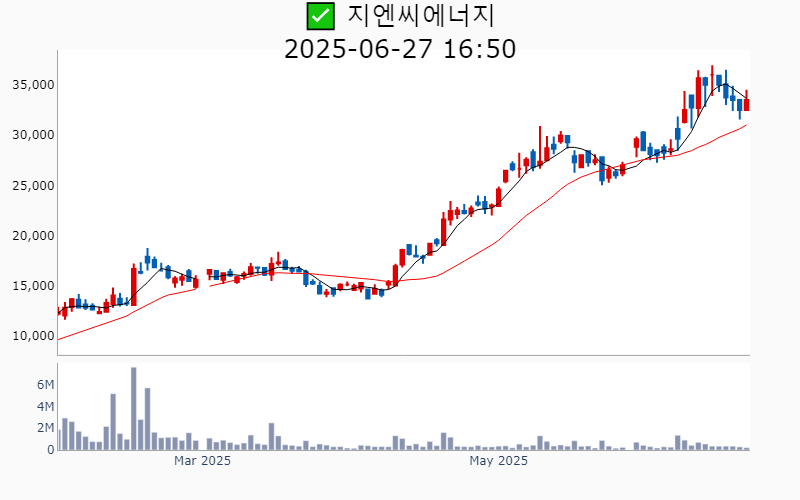
Task: Click the 0 volume axis label
Action: [51, 450]
